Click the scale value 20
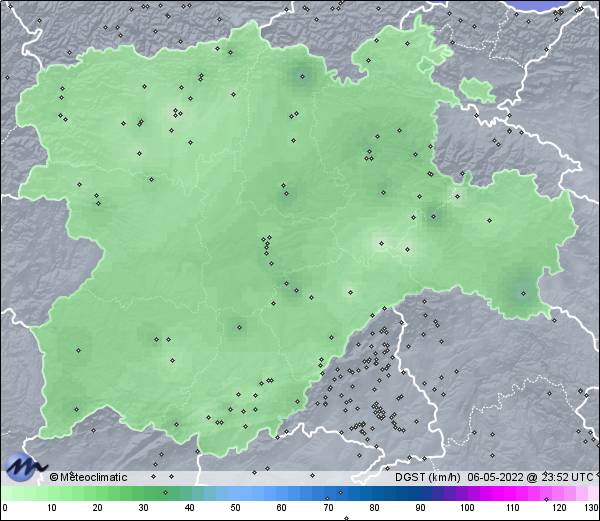Screen dimensions: 600x521 (x=98, y=508)
